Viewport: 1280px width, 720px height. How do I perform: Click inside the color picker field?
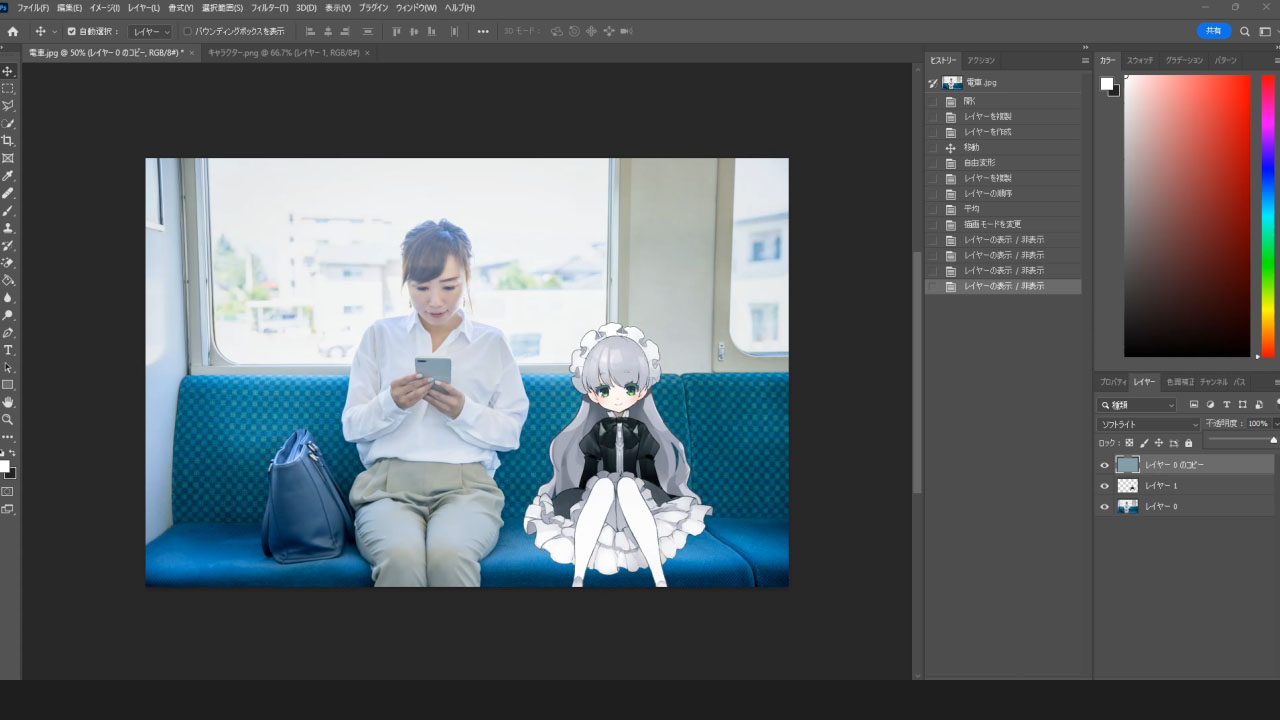click(1187, 216)
